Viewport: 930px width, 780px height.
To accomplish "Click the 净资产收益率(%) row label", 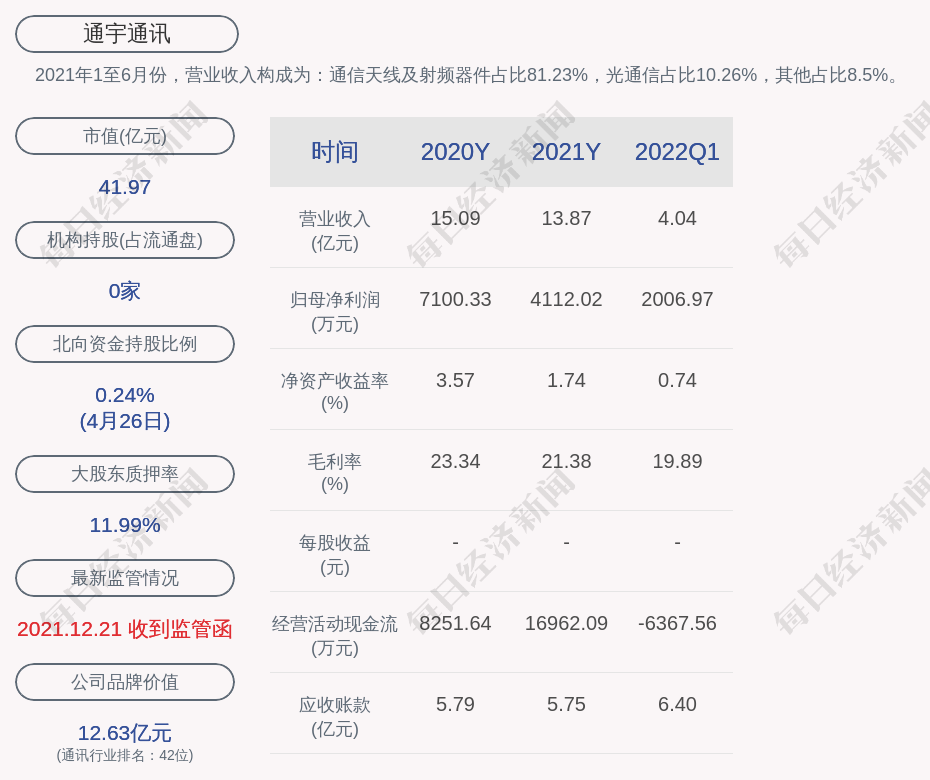I will pos(335,392).
